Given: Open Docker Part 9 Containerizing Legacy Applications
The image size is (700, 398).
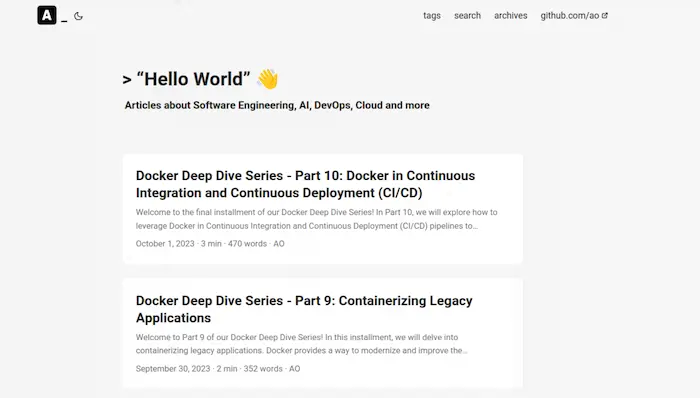Looking at the screenshot, I should (304, 309).
